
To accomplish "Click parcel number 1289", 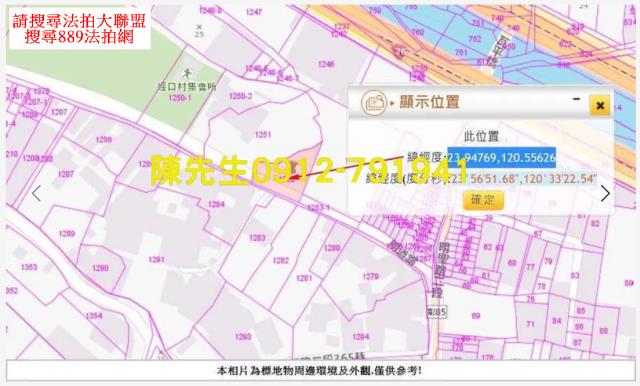I will coord(67,234).
